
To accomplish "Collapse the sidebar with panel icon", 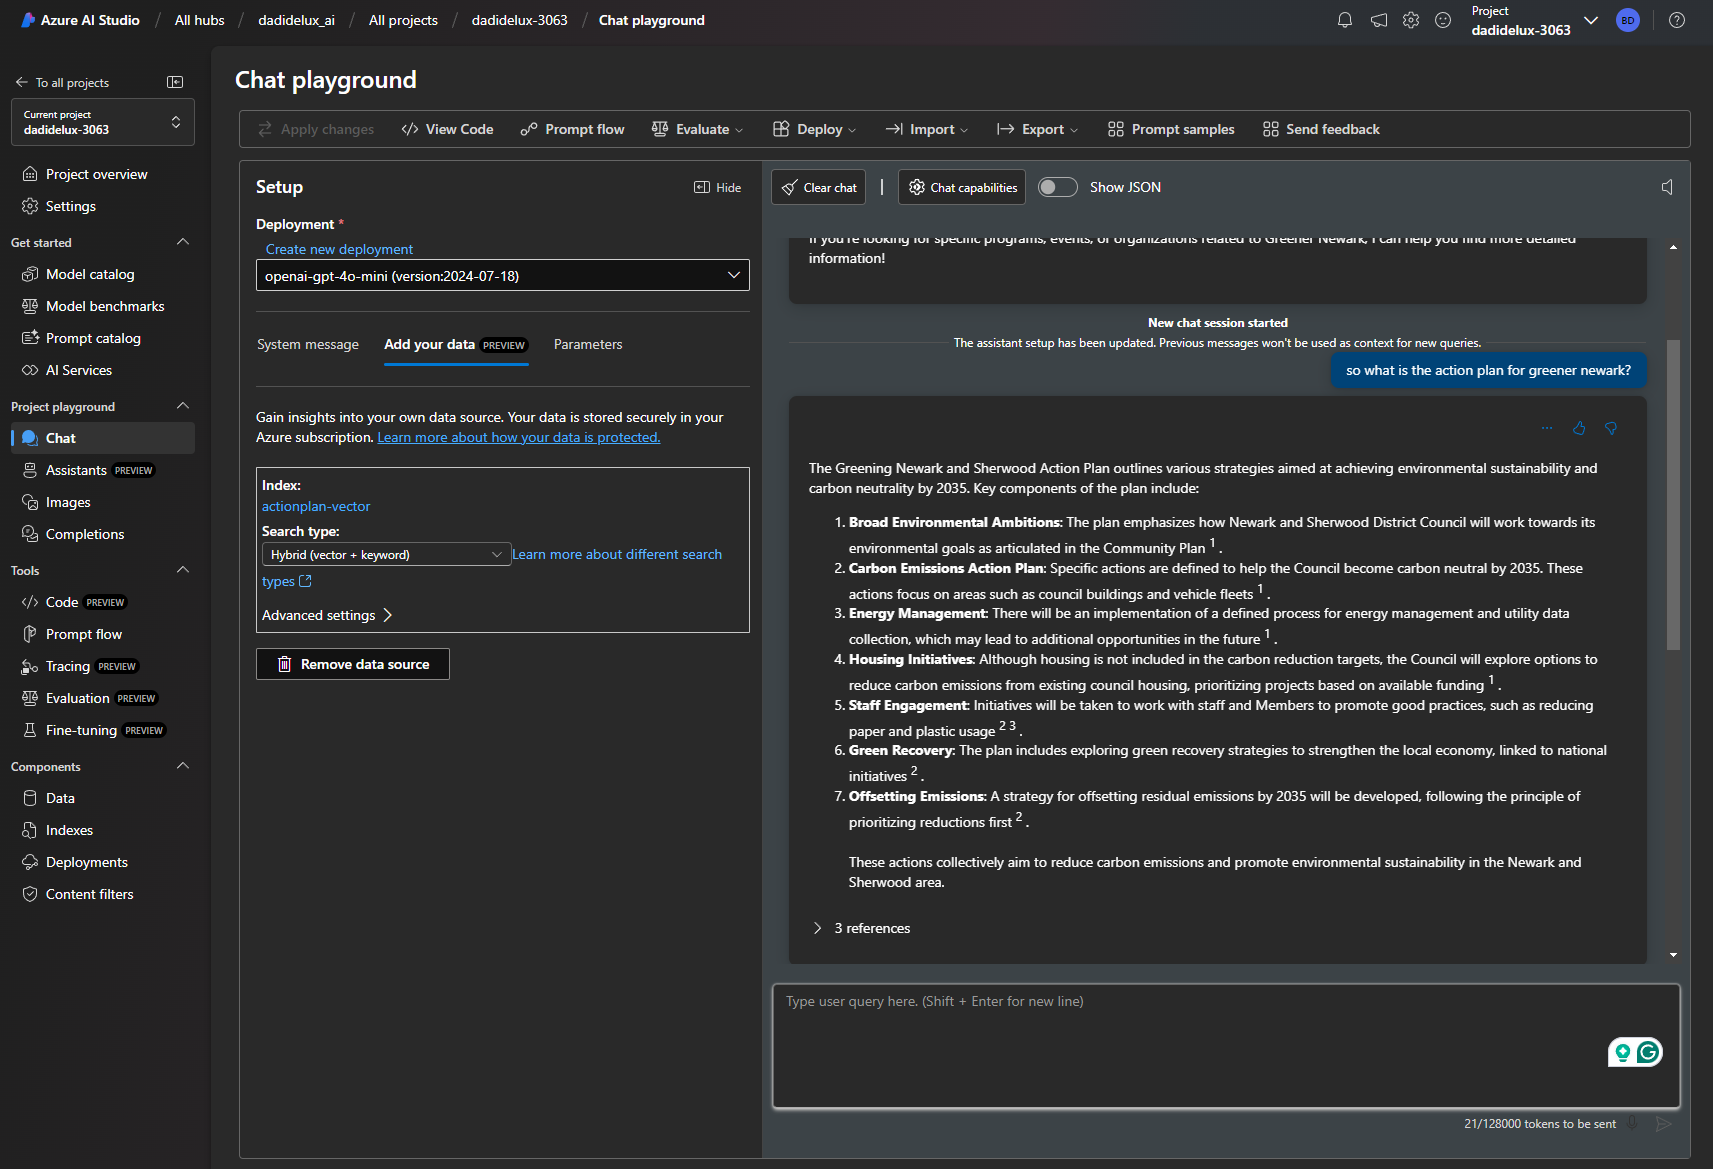I will tap(175, 82).
